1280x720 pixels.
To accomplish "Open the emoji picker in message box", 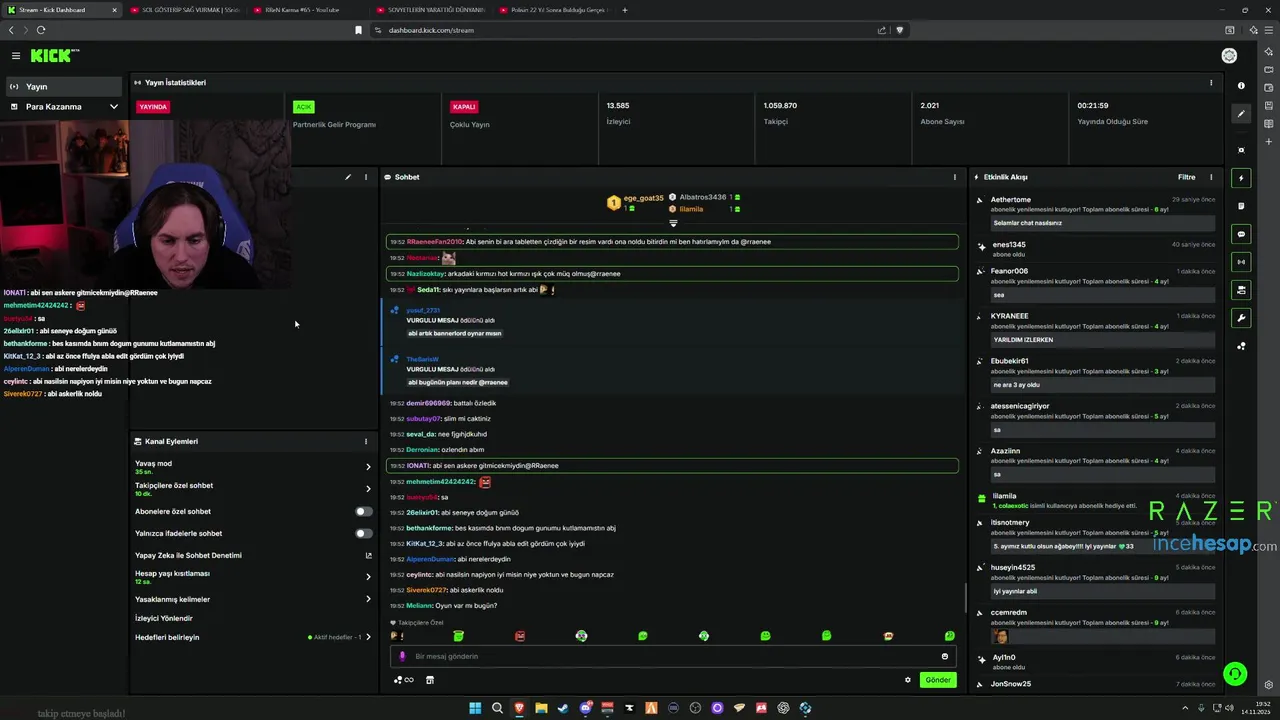I will click(945, 656).
